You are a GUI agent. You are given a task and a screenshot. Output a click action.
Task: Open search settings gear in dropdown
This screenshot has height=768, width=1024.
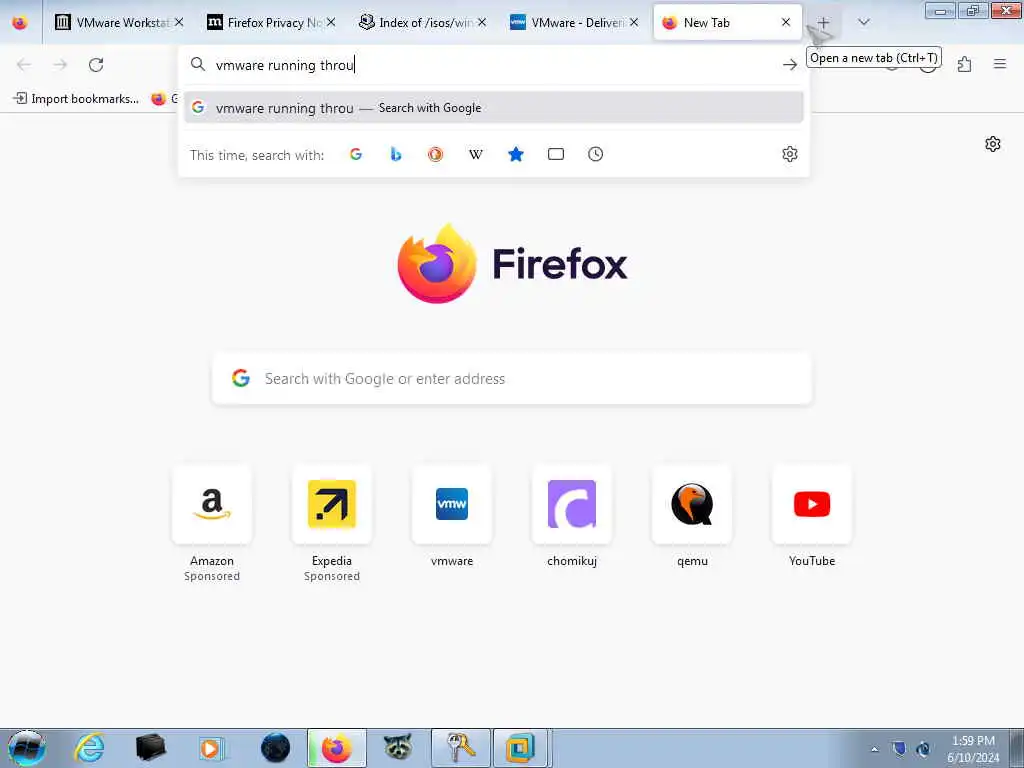click(790, 154)
